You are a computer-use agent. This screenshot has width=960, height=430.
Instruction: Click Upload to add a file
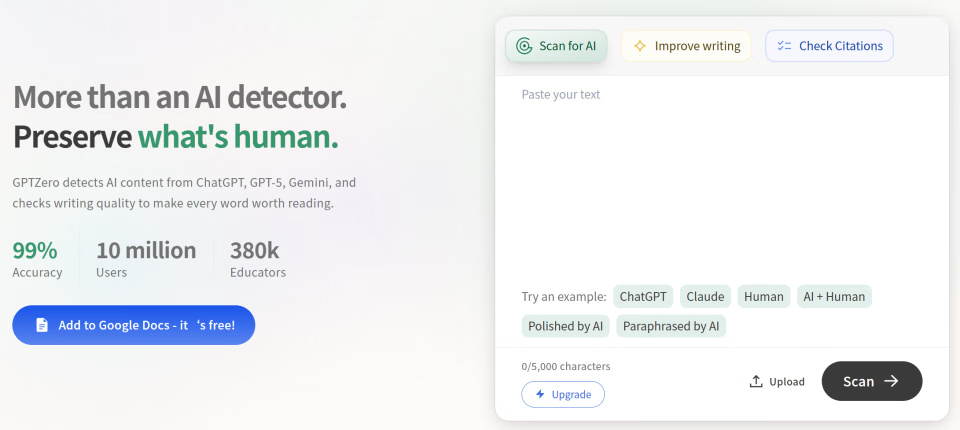(x=777, y=381)
